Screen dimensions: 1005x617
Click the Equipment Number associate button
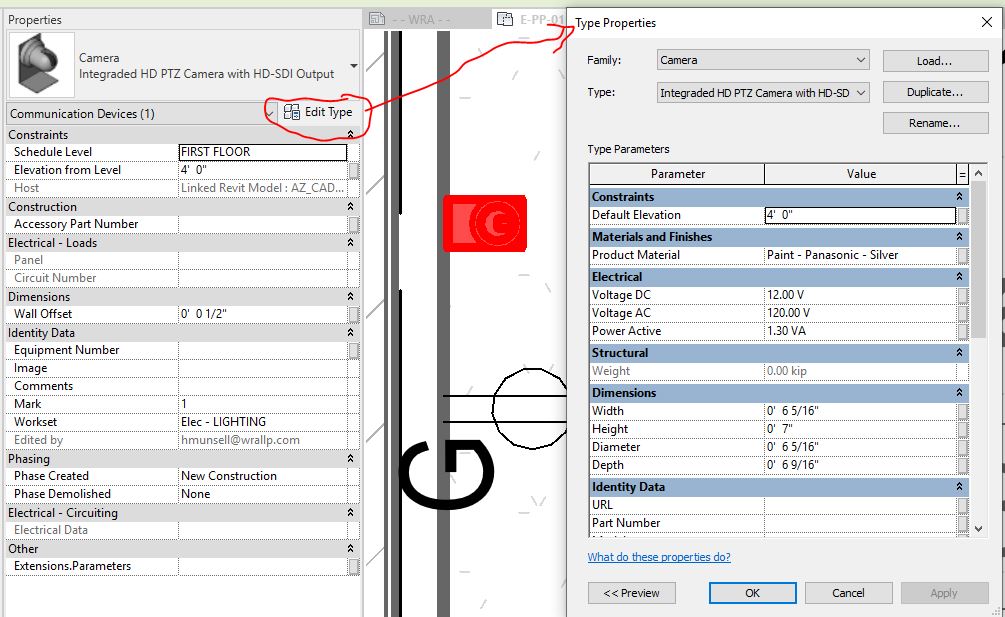pyautogui.click(x=353, y=350)
